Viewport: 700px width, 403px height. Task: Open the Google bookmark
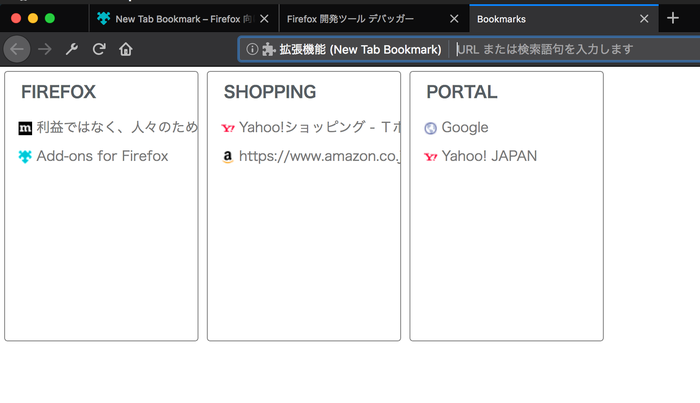click(465, 128)
